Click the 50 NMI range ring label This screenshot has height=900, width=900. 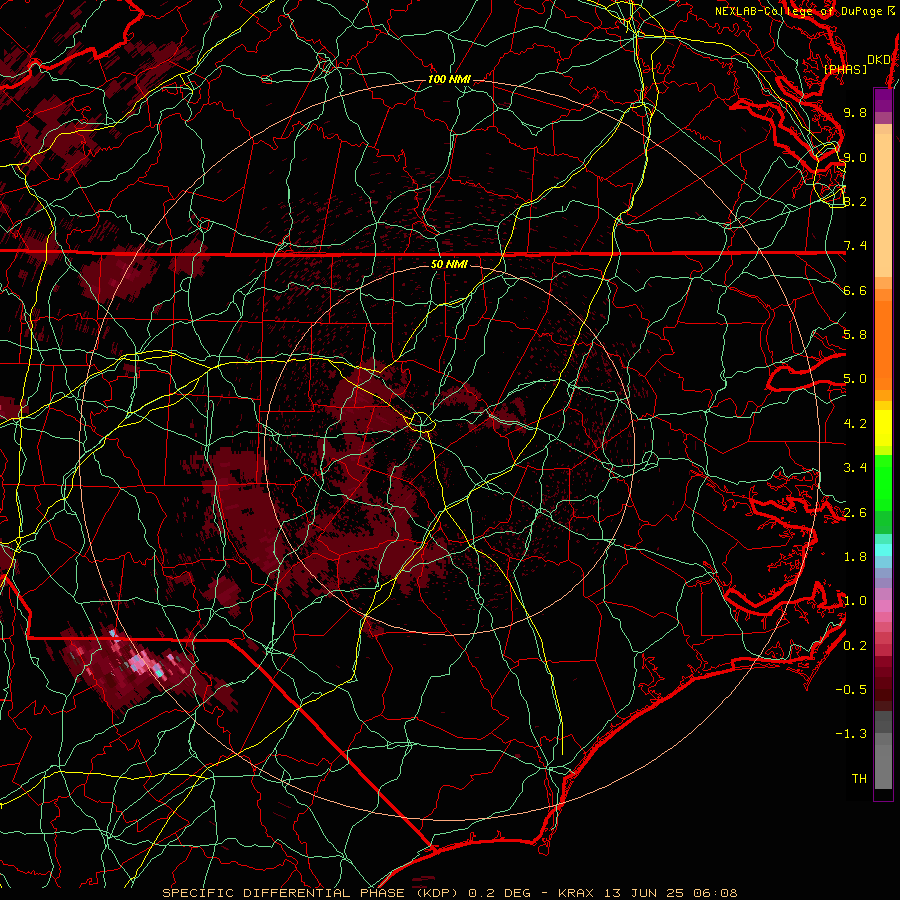(x=449, y=264)
